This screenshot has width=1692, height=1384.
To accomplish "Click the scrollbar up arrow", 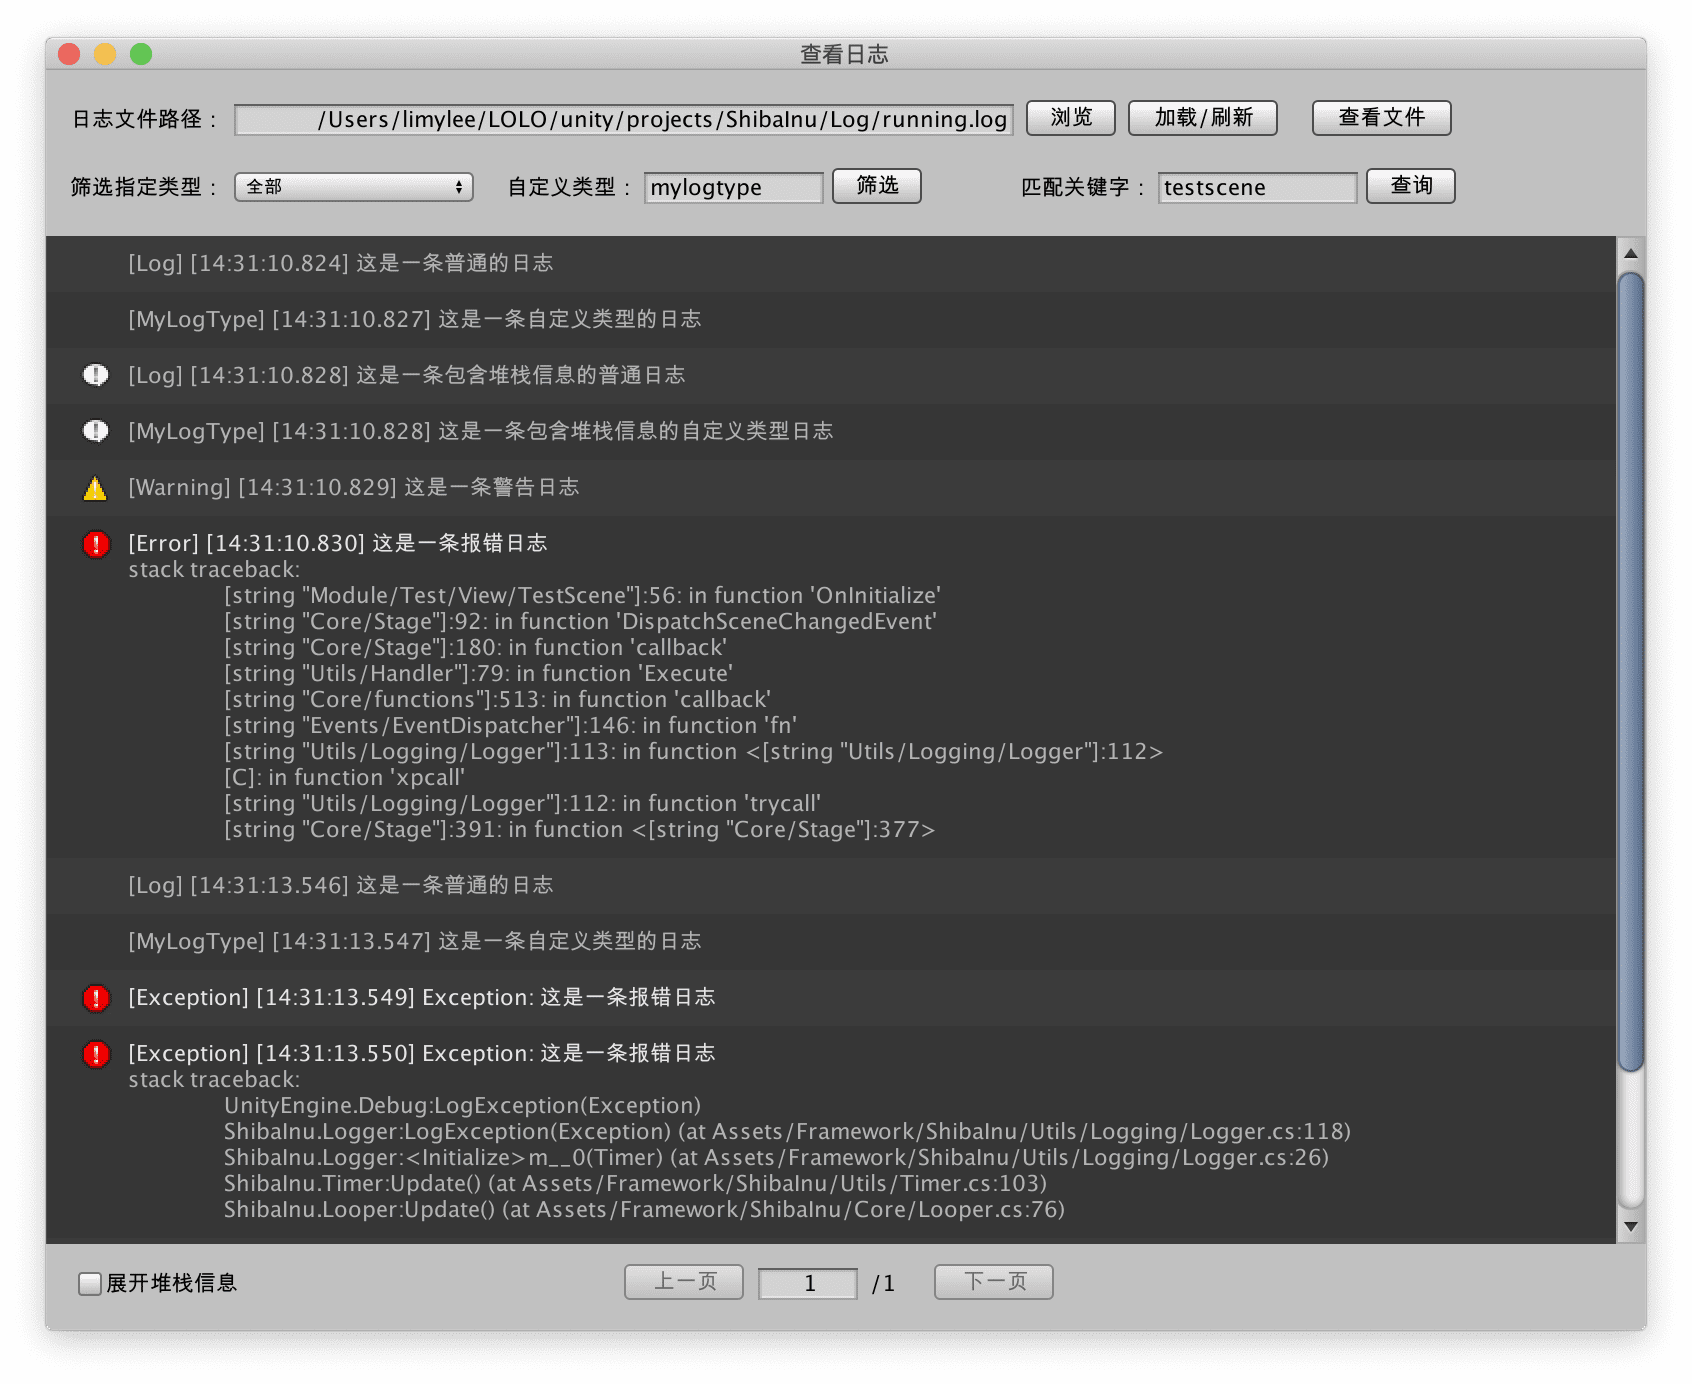I will [x=1631, y=254].
